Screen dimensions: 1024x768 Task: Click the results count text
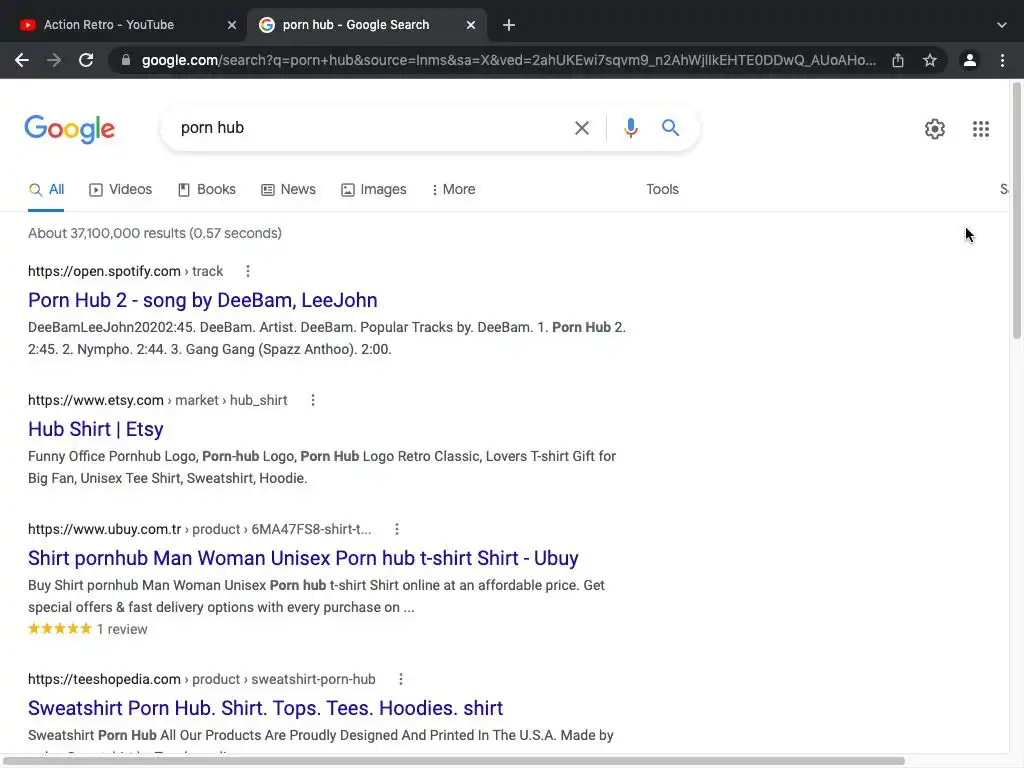point(155,233)
